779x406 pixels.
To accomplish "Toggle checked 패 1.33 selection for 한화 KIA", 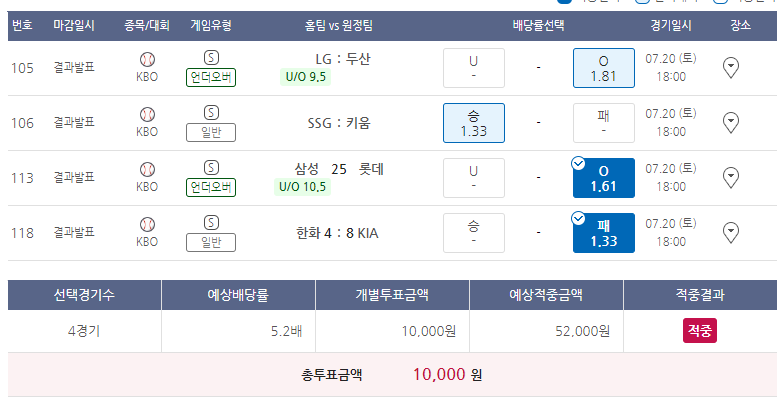I will (604, 233).
